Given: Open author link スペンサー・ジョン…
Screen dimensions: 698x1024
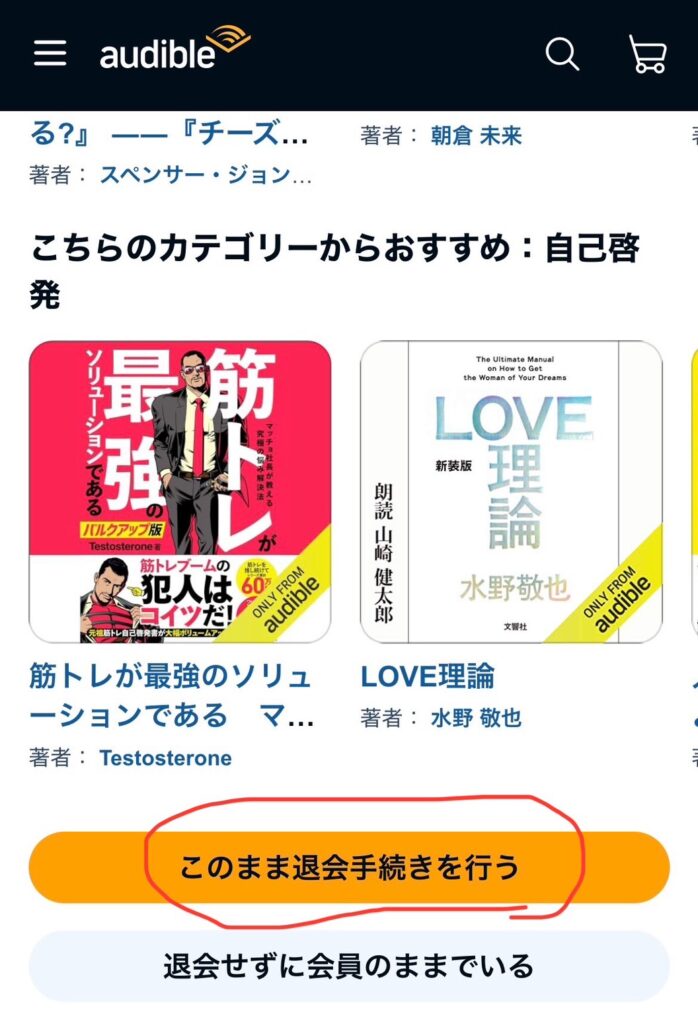Looking at the screenshot, I should [x=206, y=175].
